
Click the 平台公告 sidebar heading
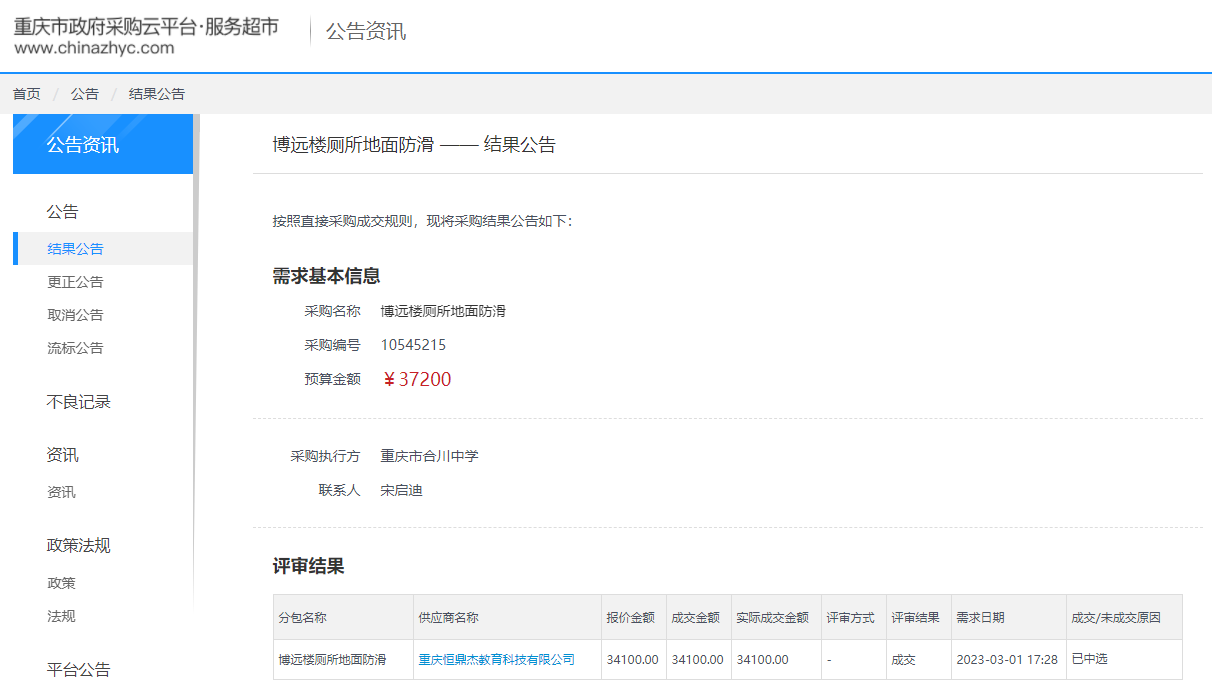[x=79, y=670]
